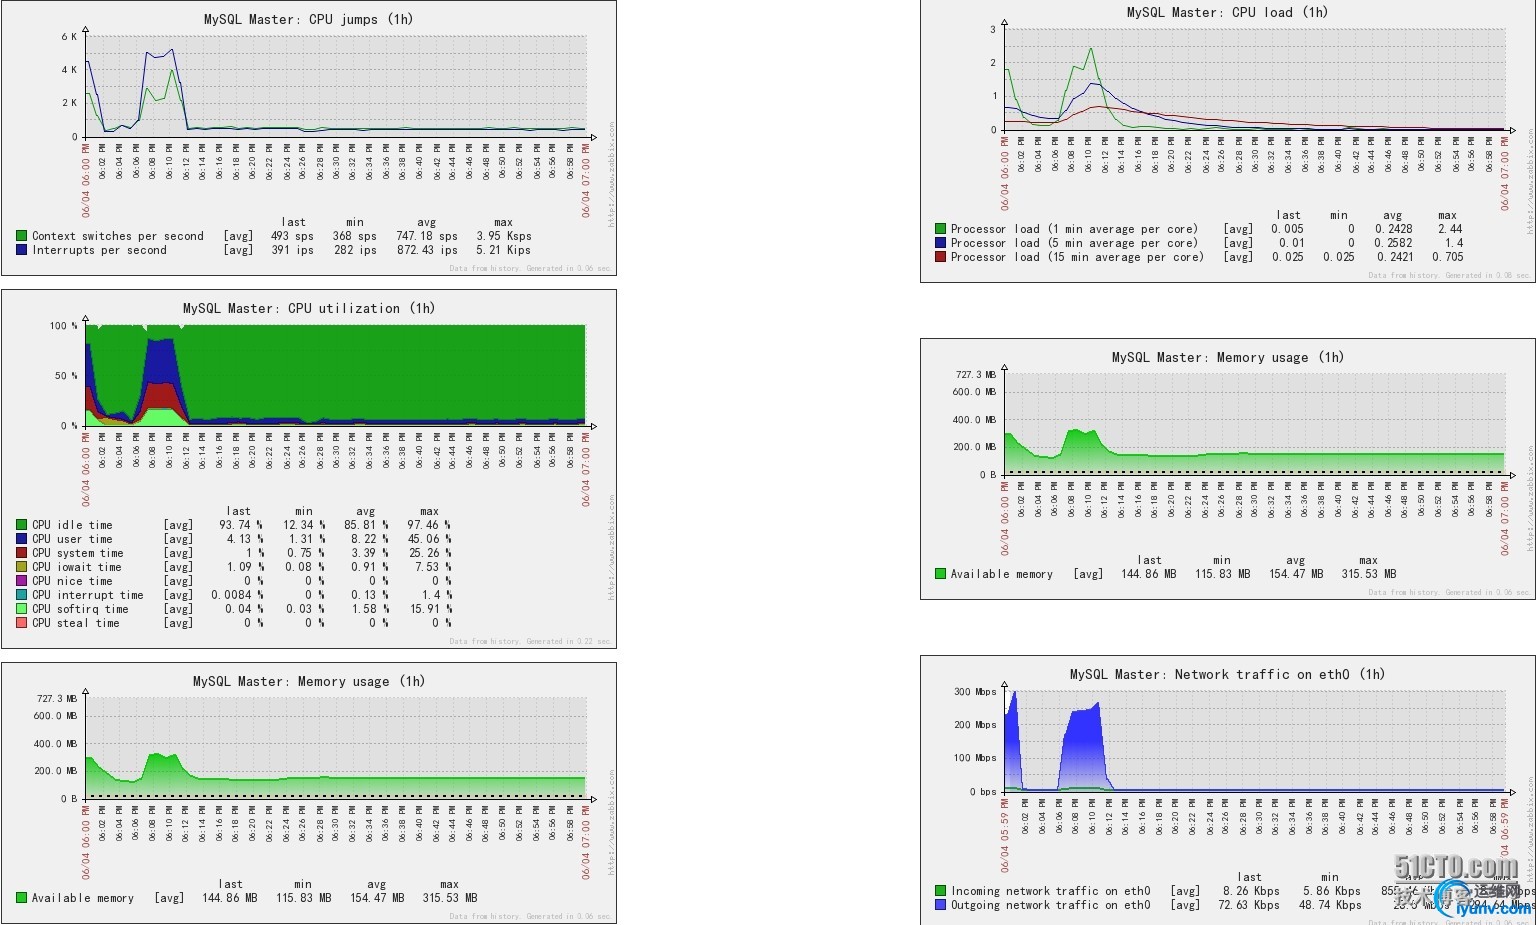
Task: Select the CPU nice time color swatch
Action: [21, 581]
